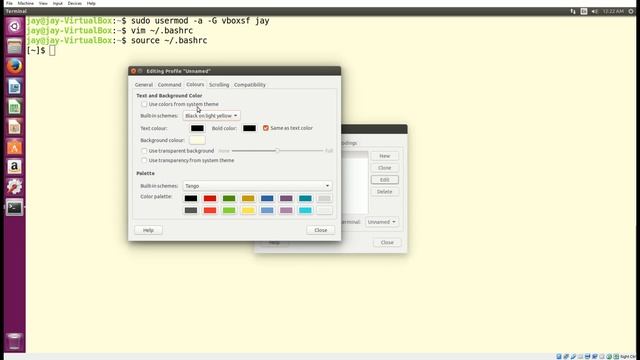Close the Editing Profile dialog via titlebar

[133, 71]
